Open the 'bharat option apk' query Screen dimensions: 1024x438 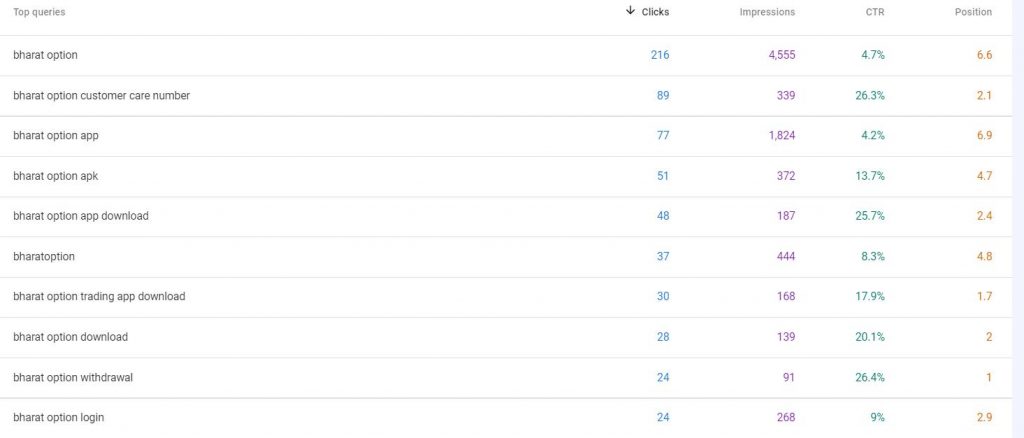pos(506,176)
